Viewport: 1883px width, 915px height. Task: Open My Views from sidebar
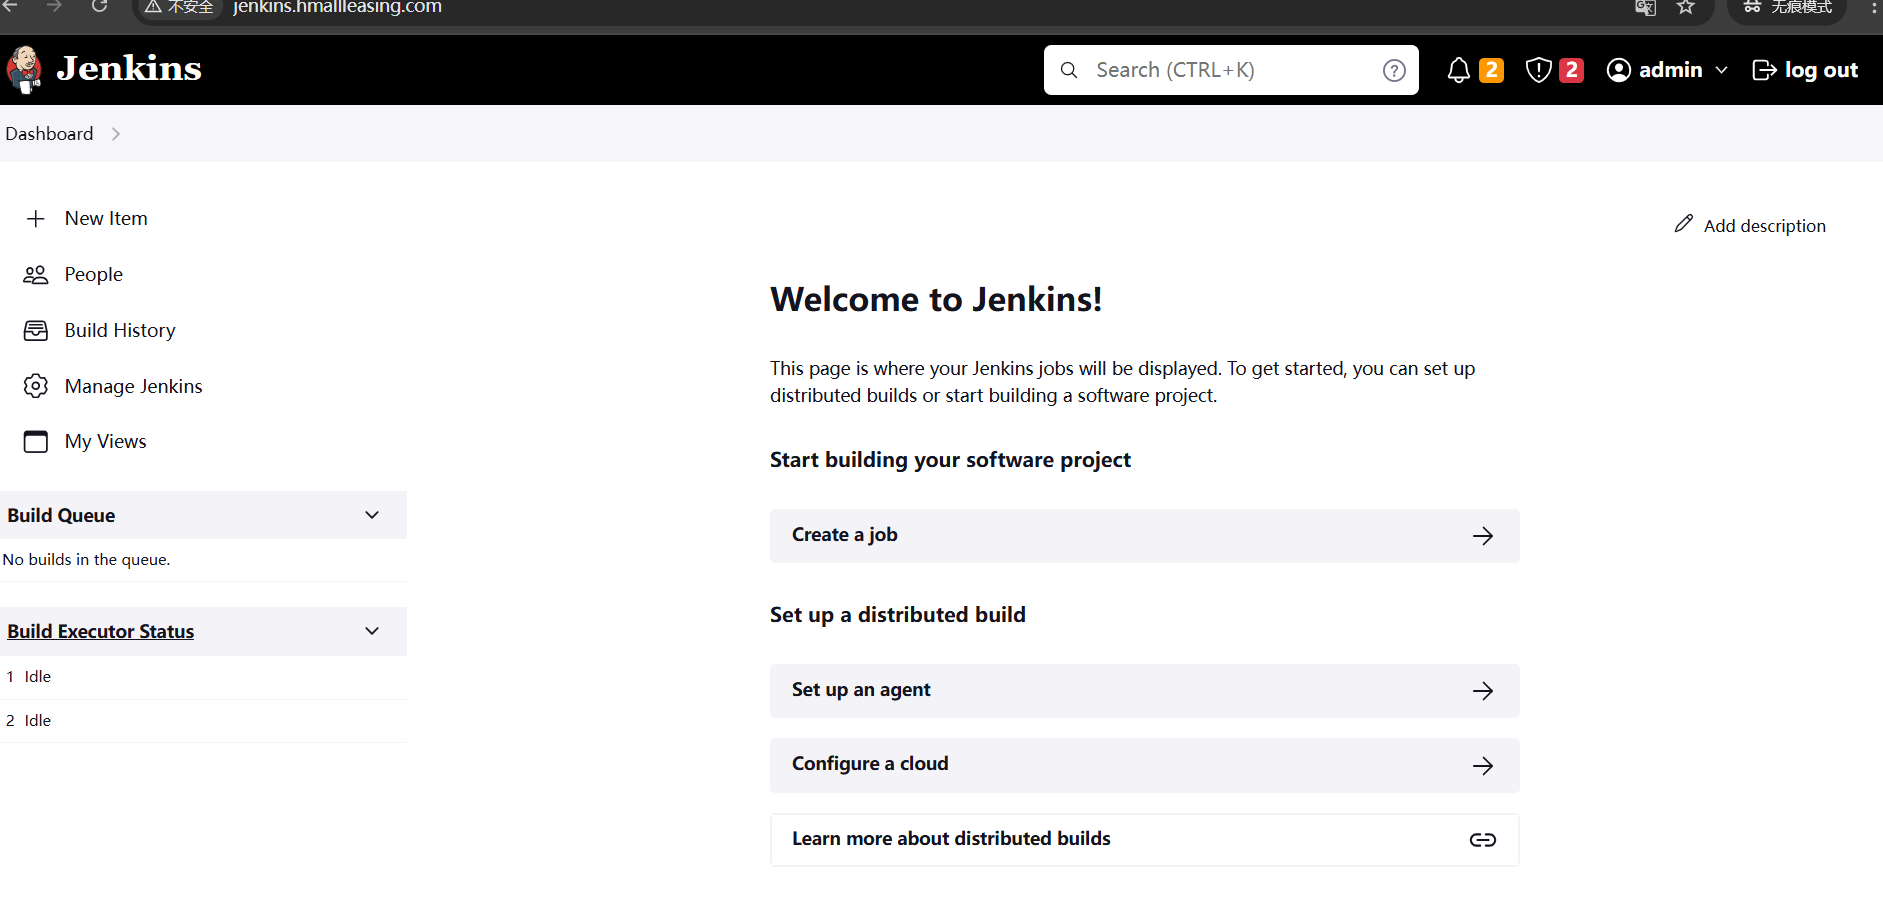(105, 441)
